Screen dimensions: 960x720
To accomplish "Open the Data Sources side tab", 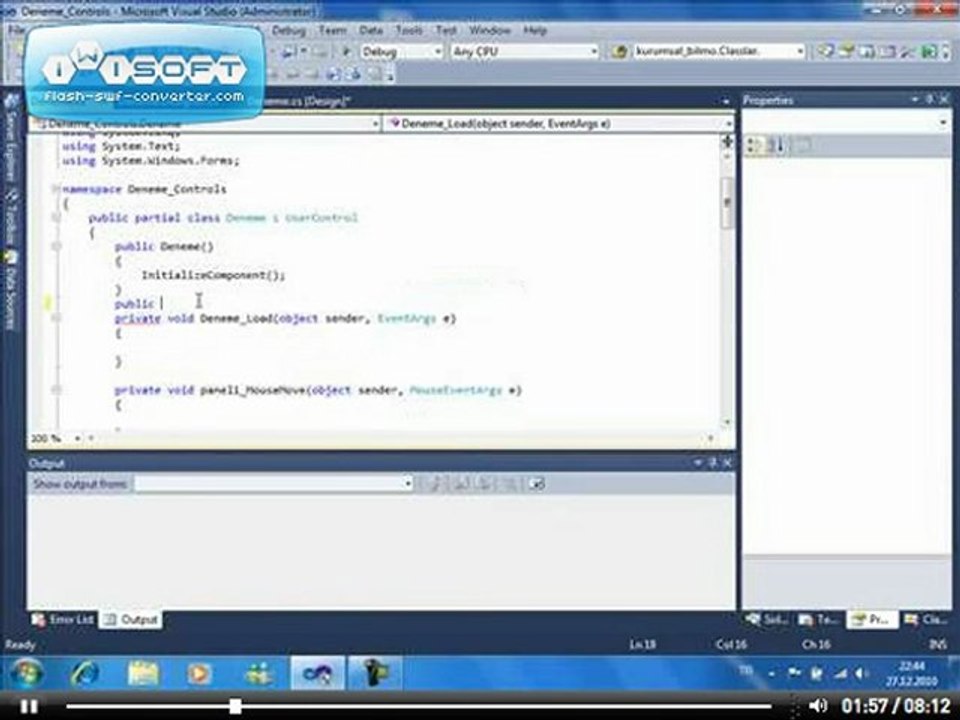I will [x=10, y=291].
